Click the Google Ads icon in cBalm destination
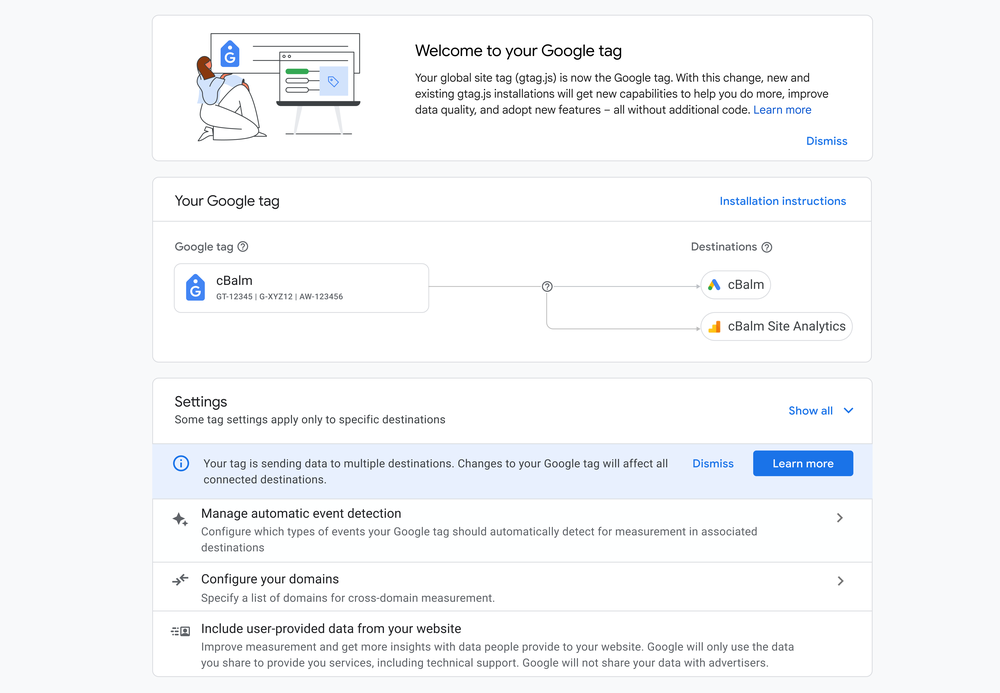 tap(714, 285)
